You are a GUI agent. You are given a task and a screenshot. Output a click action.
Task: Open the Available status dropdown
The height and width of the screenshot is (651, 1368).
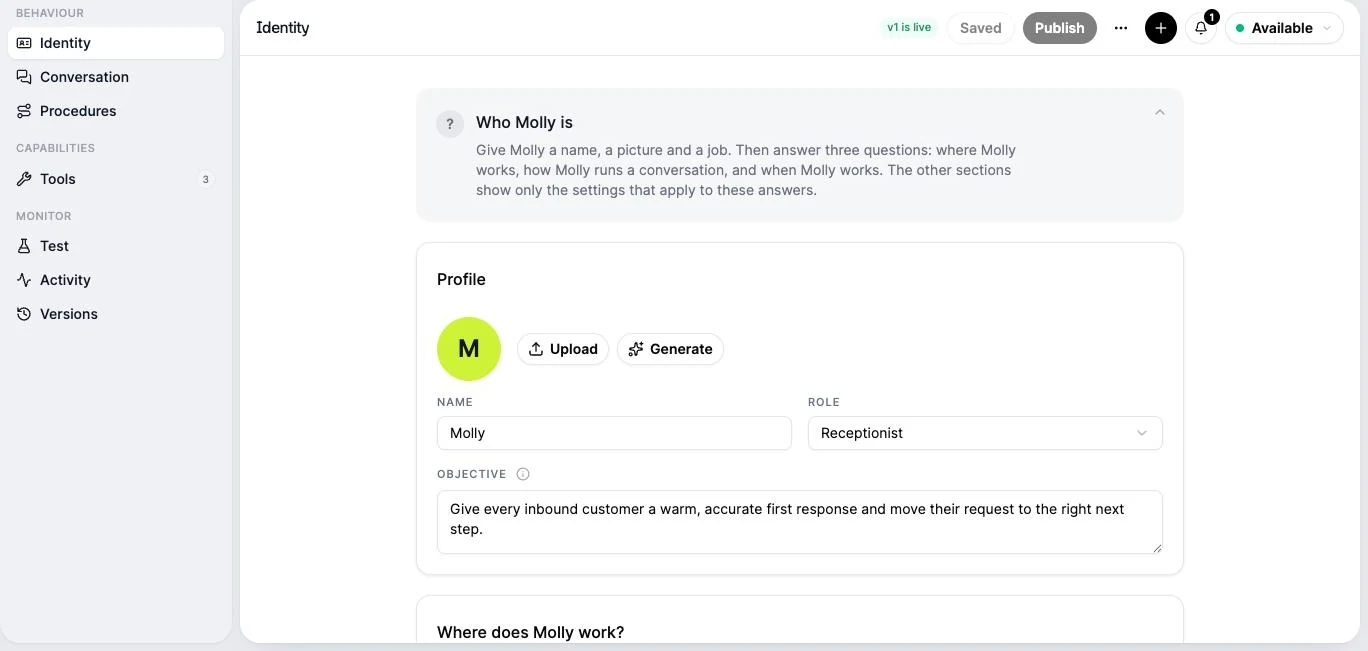click(1284, 28)
